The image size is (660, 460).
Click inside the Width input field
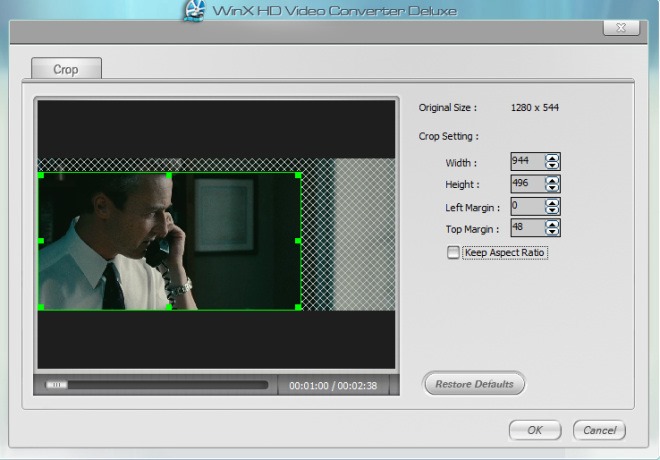pos(528,161)
